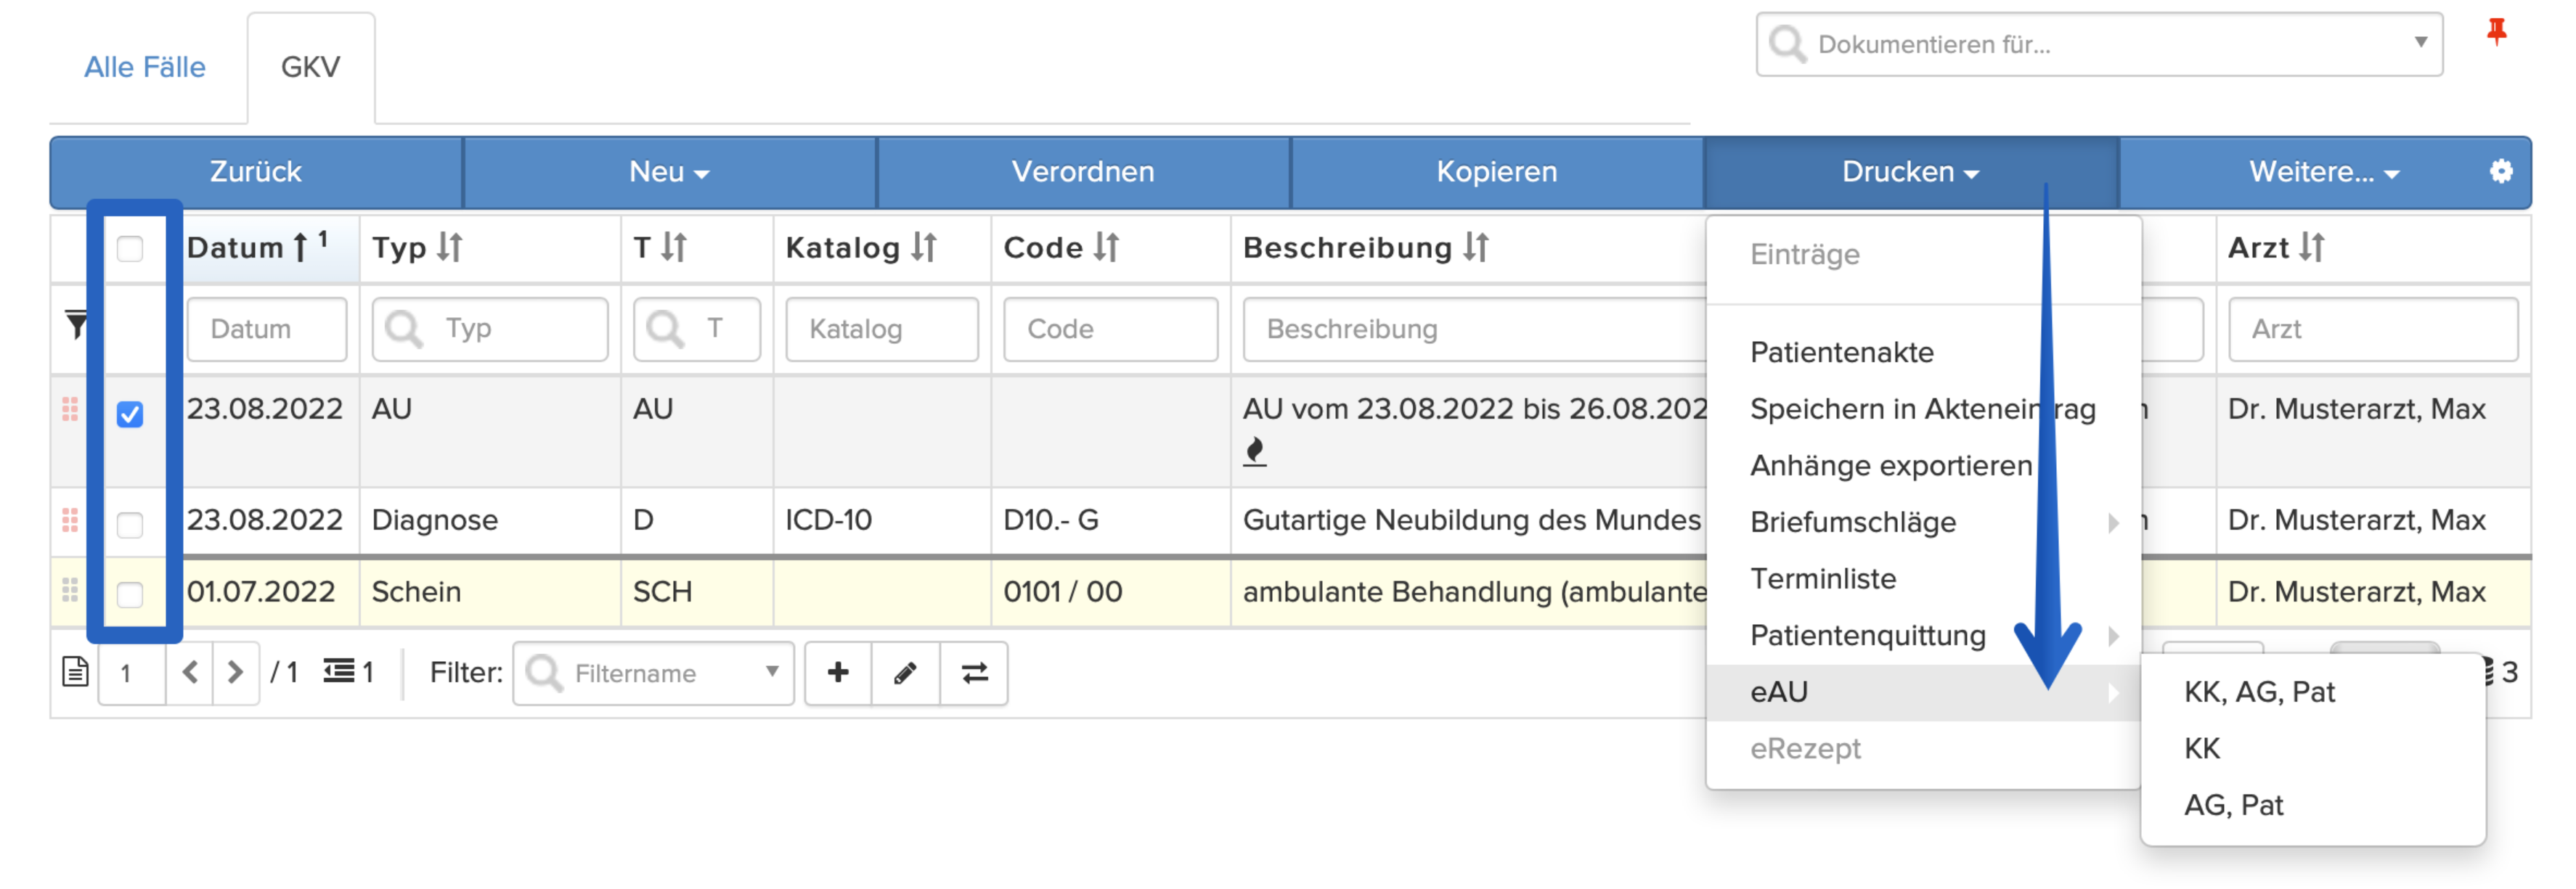Check the Diagnose row checkbox
This screenshot has width=2576, height=889.
point(130,524)
